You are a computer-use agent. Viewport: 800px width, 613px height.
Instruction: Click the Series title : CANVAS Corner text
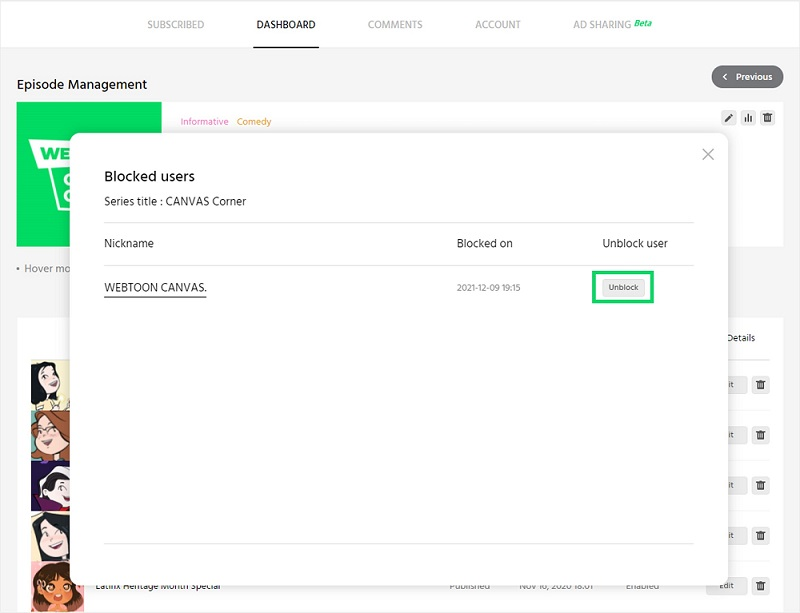(x=175, y=201)
